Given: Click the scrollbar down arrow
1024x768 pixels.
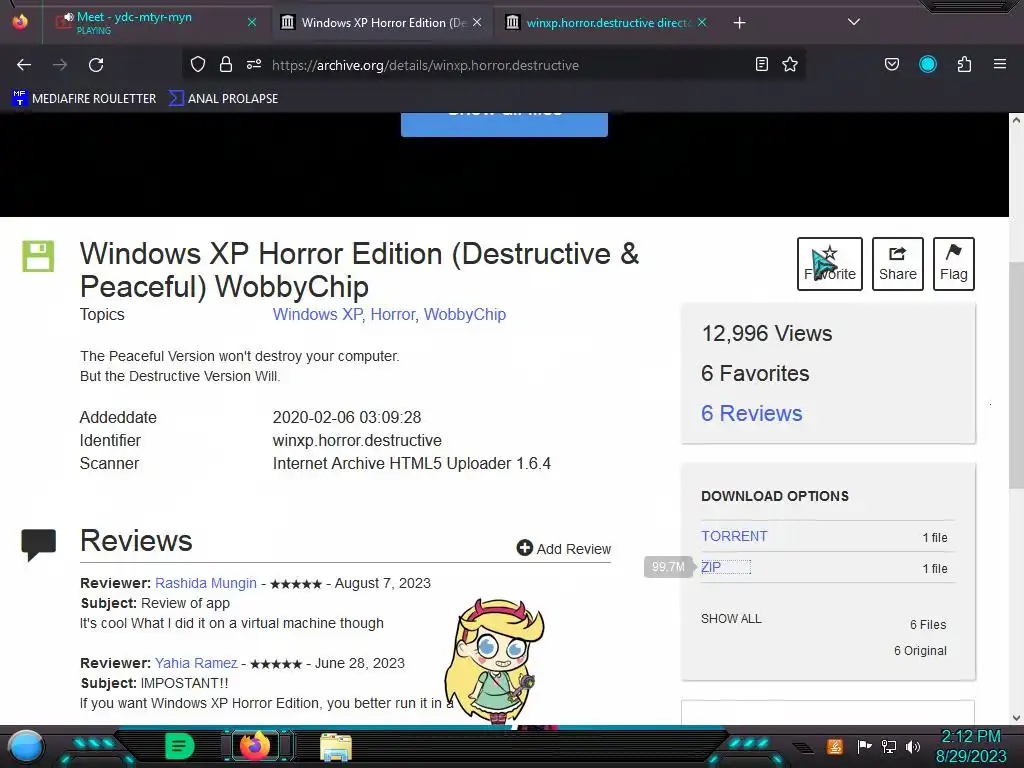Looking at the screenshot, I should (x=1016, y=718).
